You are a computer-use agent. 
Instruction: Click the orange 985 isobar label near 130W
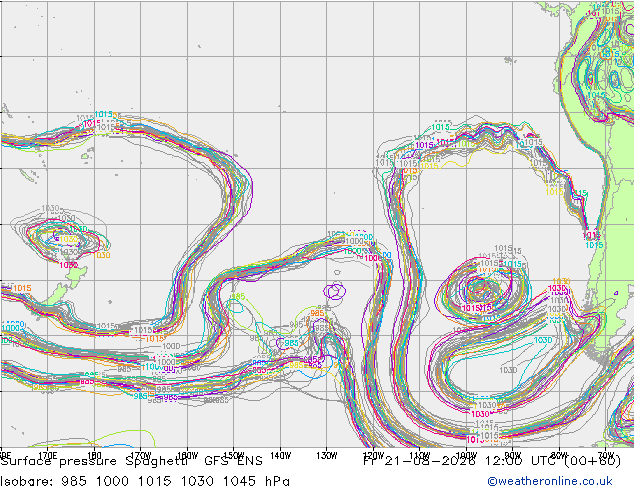click(317, 313)
